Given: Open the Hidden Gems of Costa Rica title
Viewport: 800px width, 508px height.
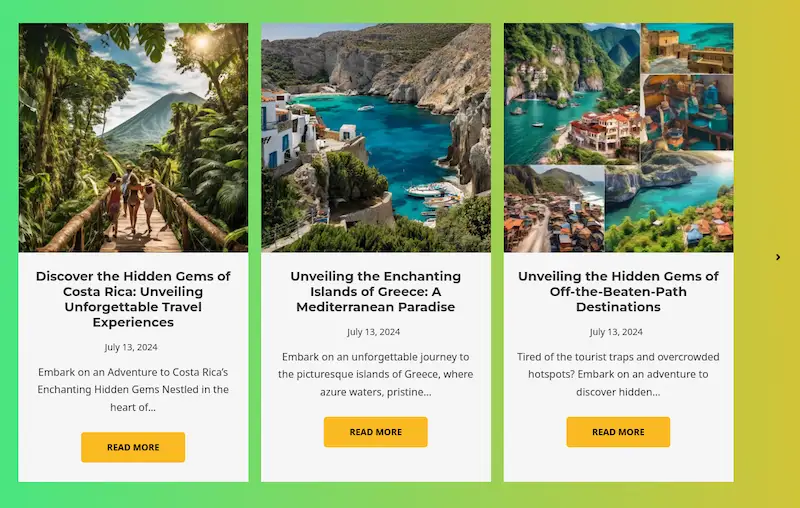Looking at the screenshot, I should coord(133,299).
